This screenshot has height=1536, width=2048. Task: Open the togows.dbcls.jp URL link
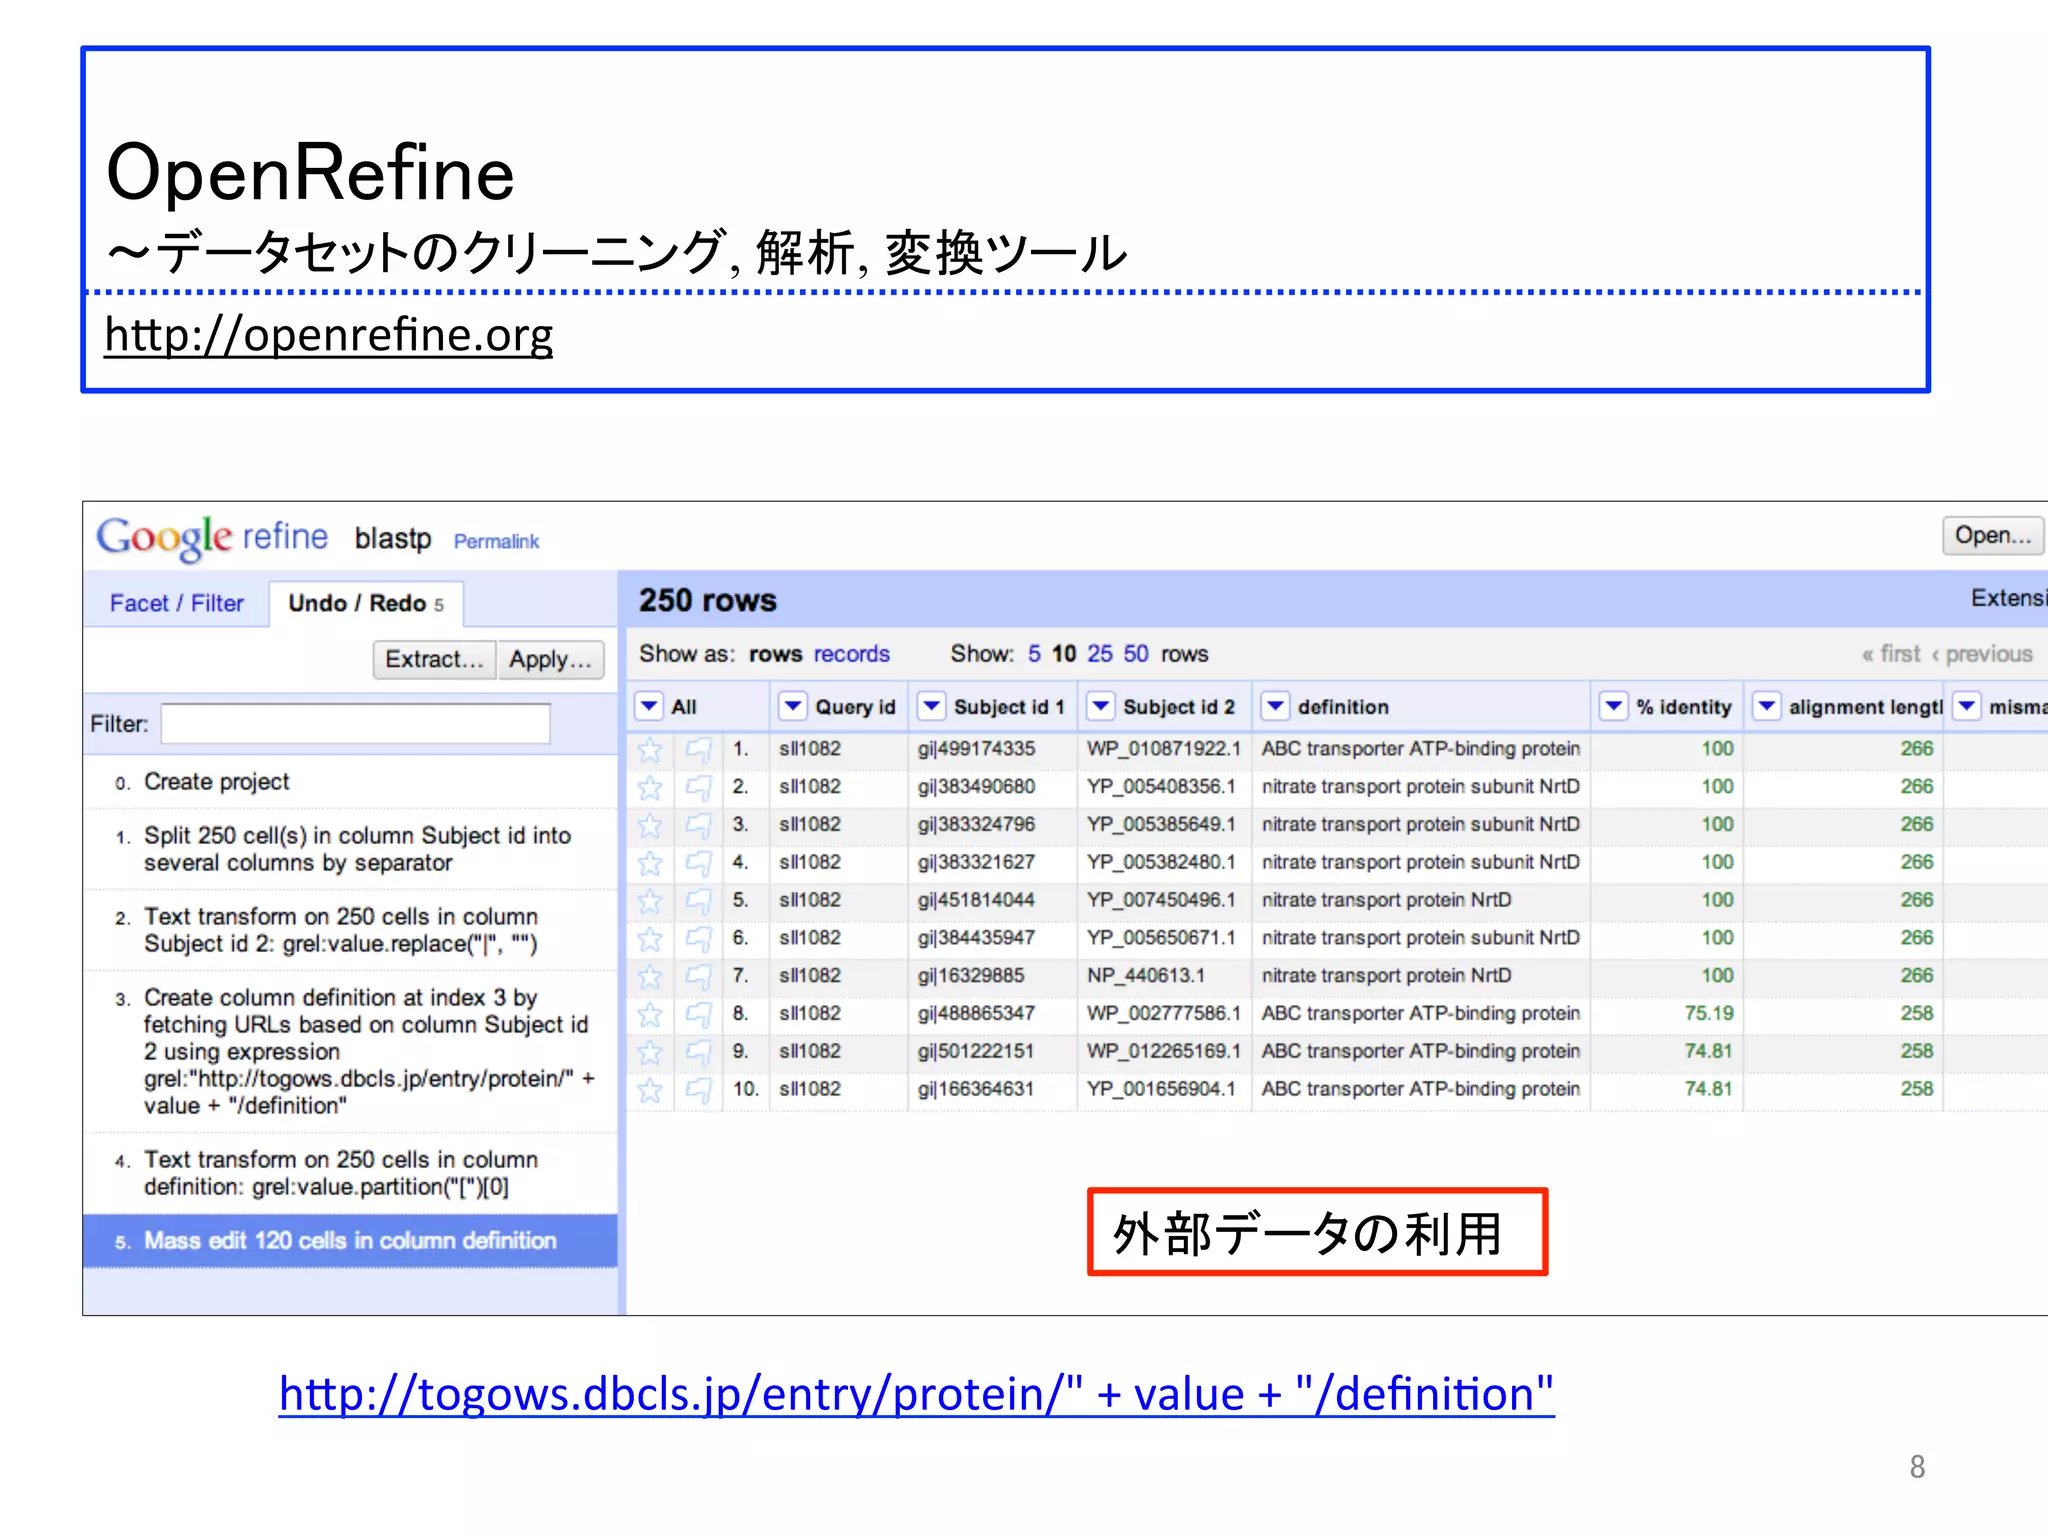tap(916, 1393)
